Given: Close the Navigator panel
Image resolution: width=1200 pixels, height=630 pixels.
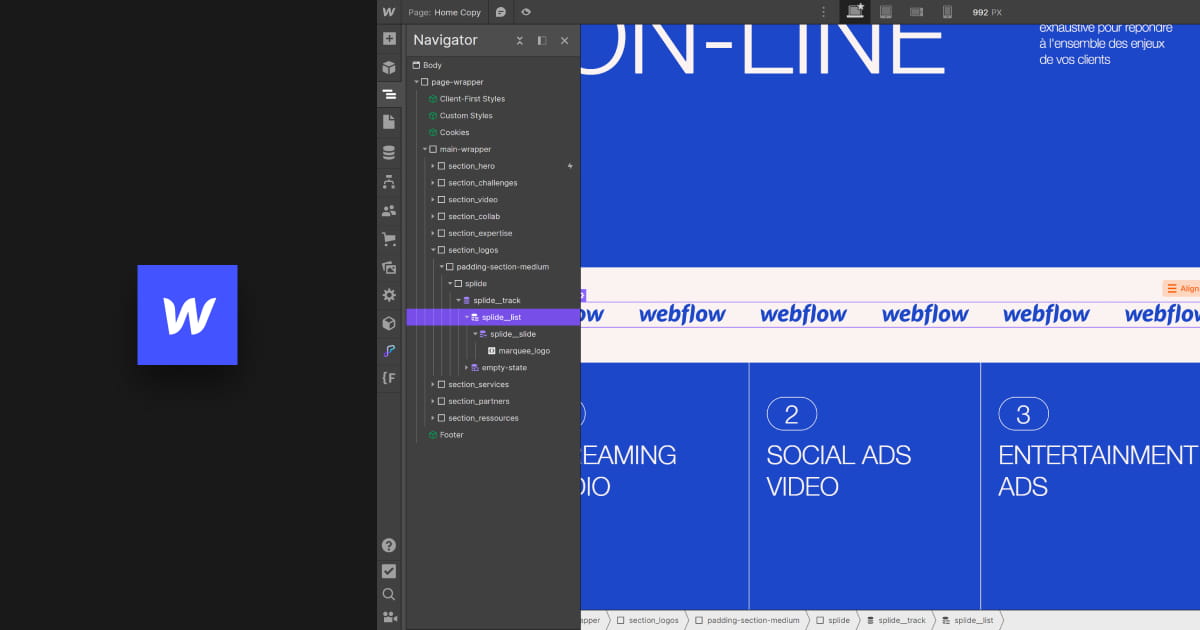Looking at the screenshot, I should pos(564,41).
